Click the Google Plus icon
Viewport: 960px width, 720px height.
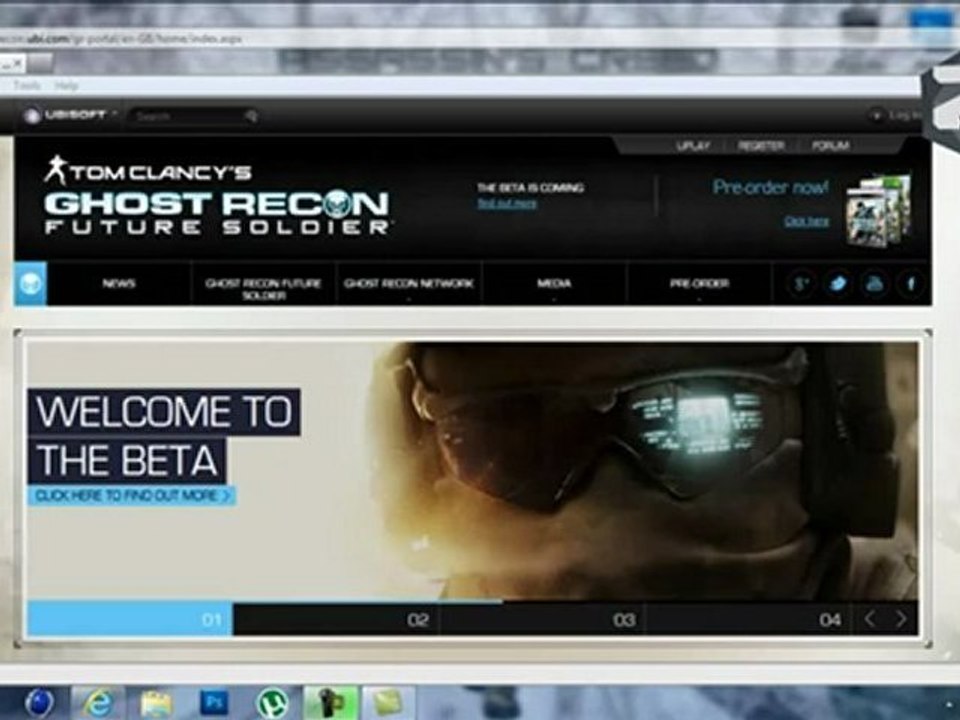(801, 283)
